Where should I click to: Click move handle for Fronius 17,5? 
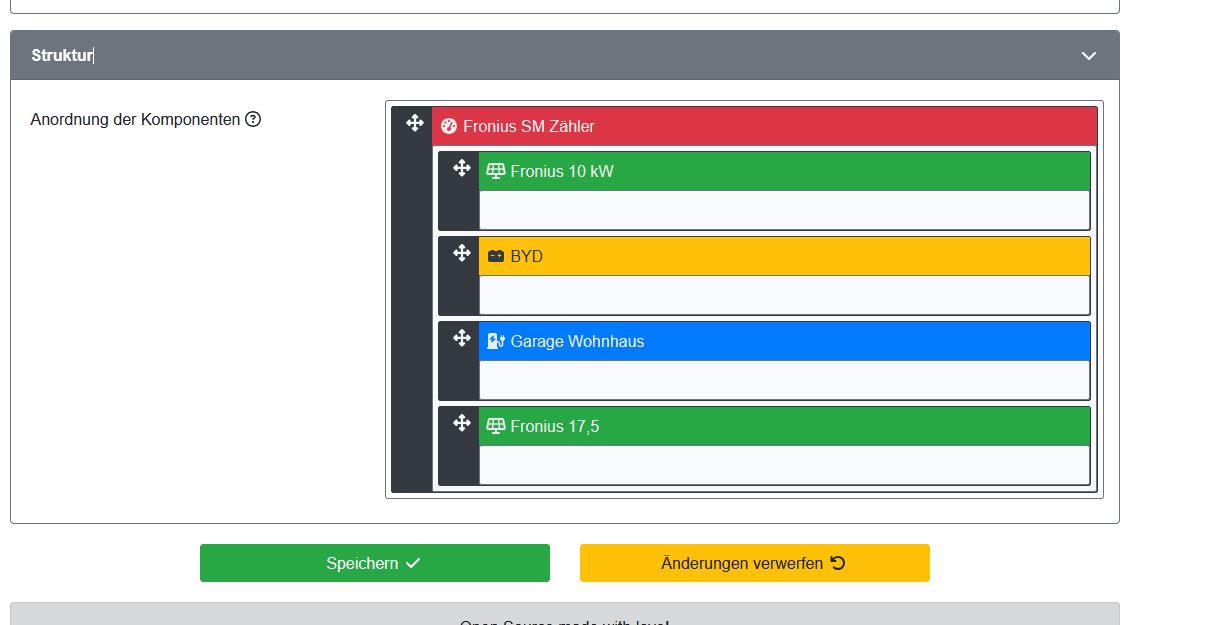(462, 423)
